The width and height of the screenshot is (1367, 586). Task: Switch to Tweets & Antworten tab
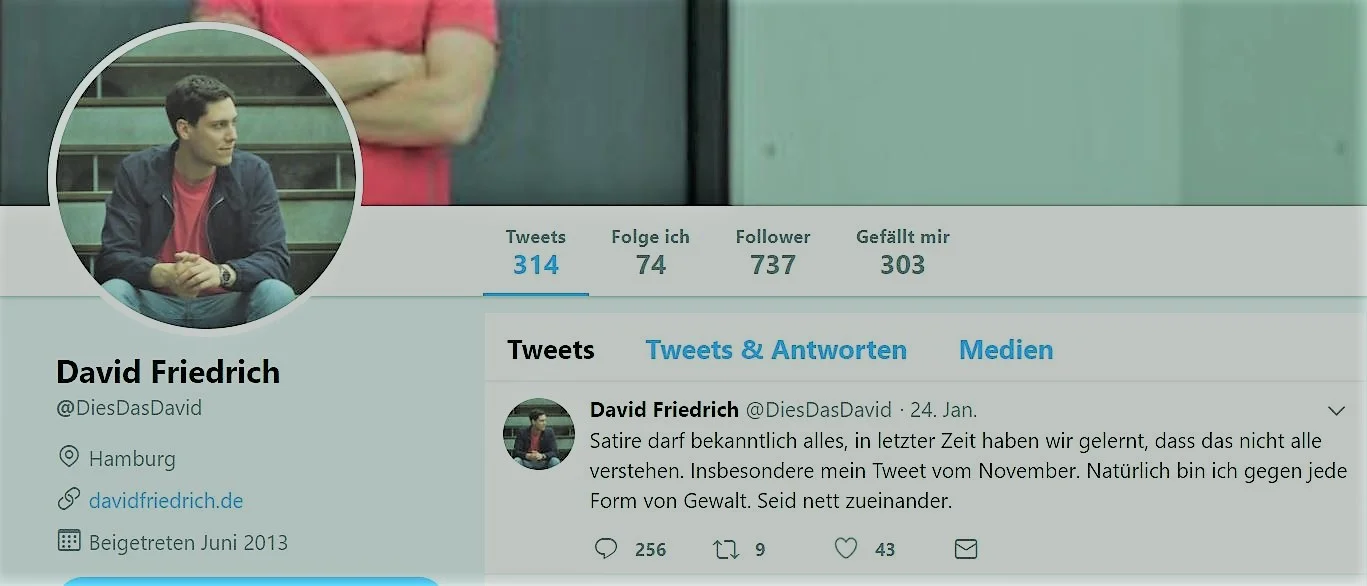point(776,350)
